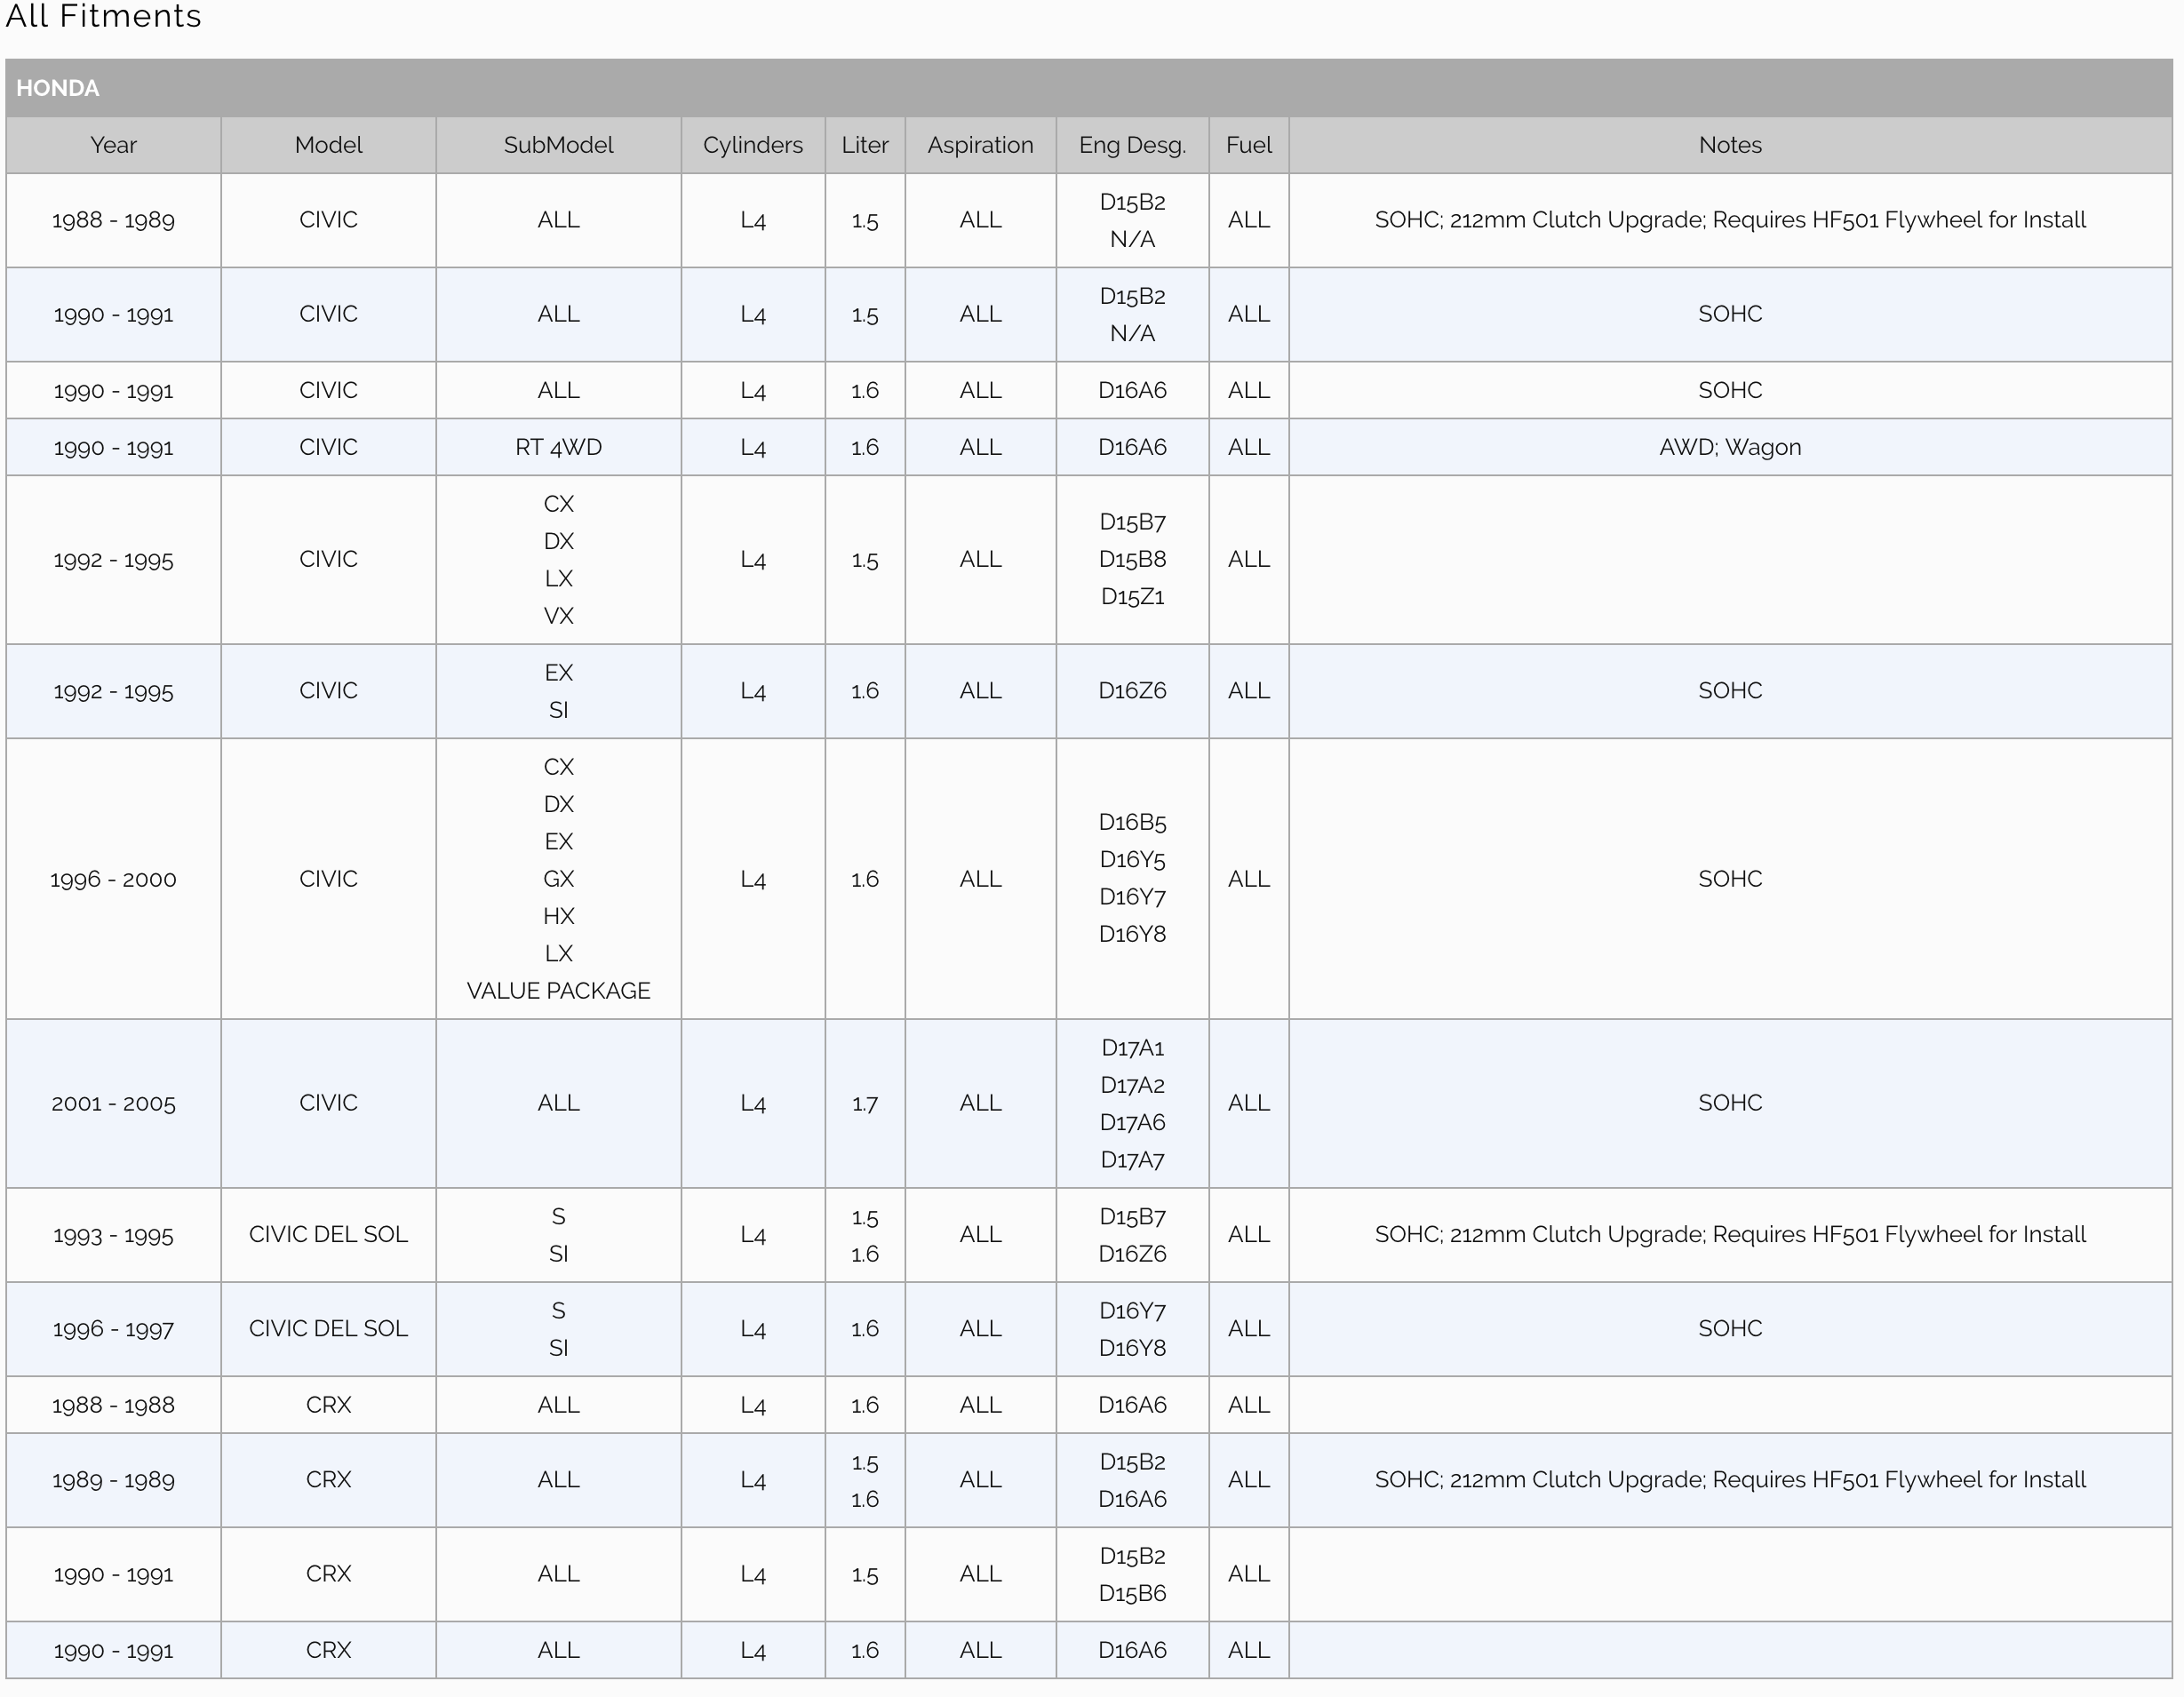Select the Liter column header
Screen dimensions: 2184x1697
(x=865, y=145)
